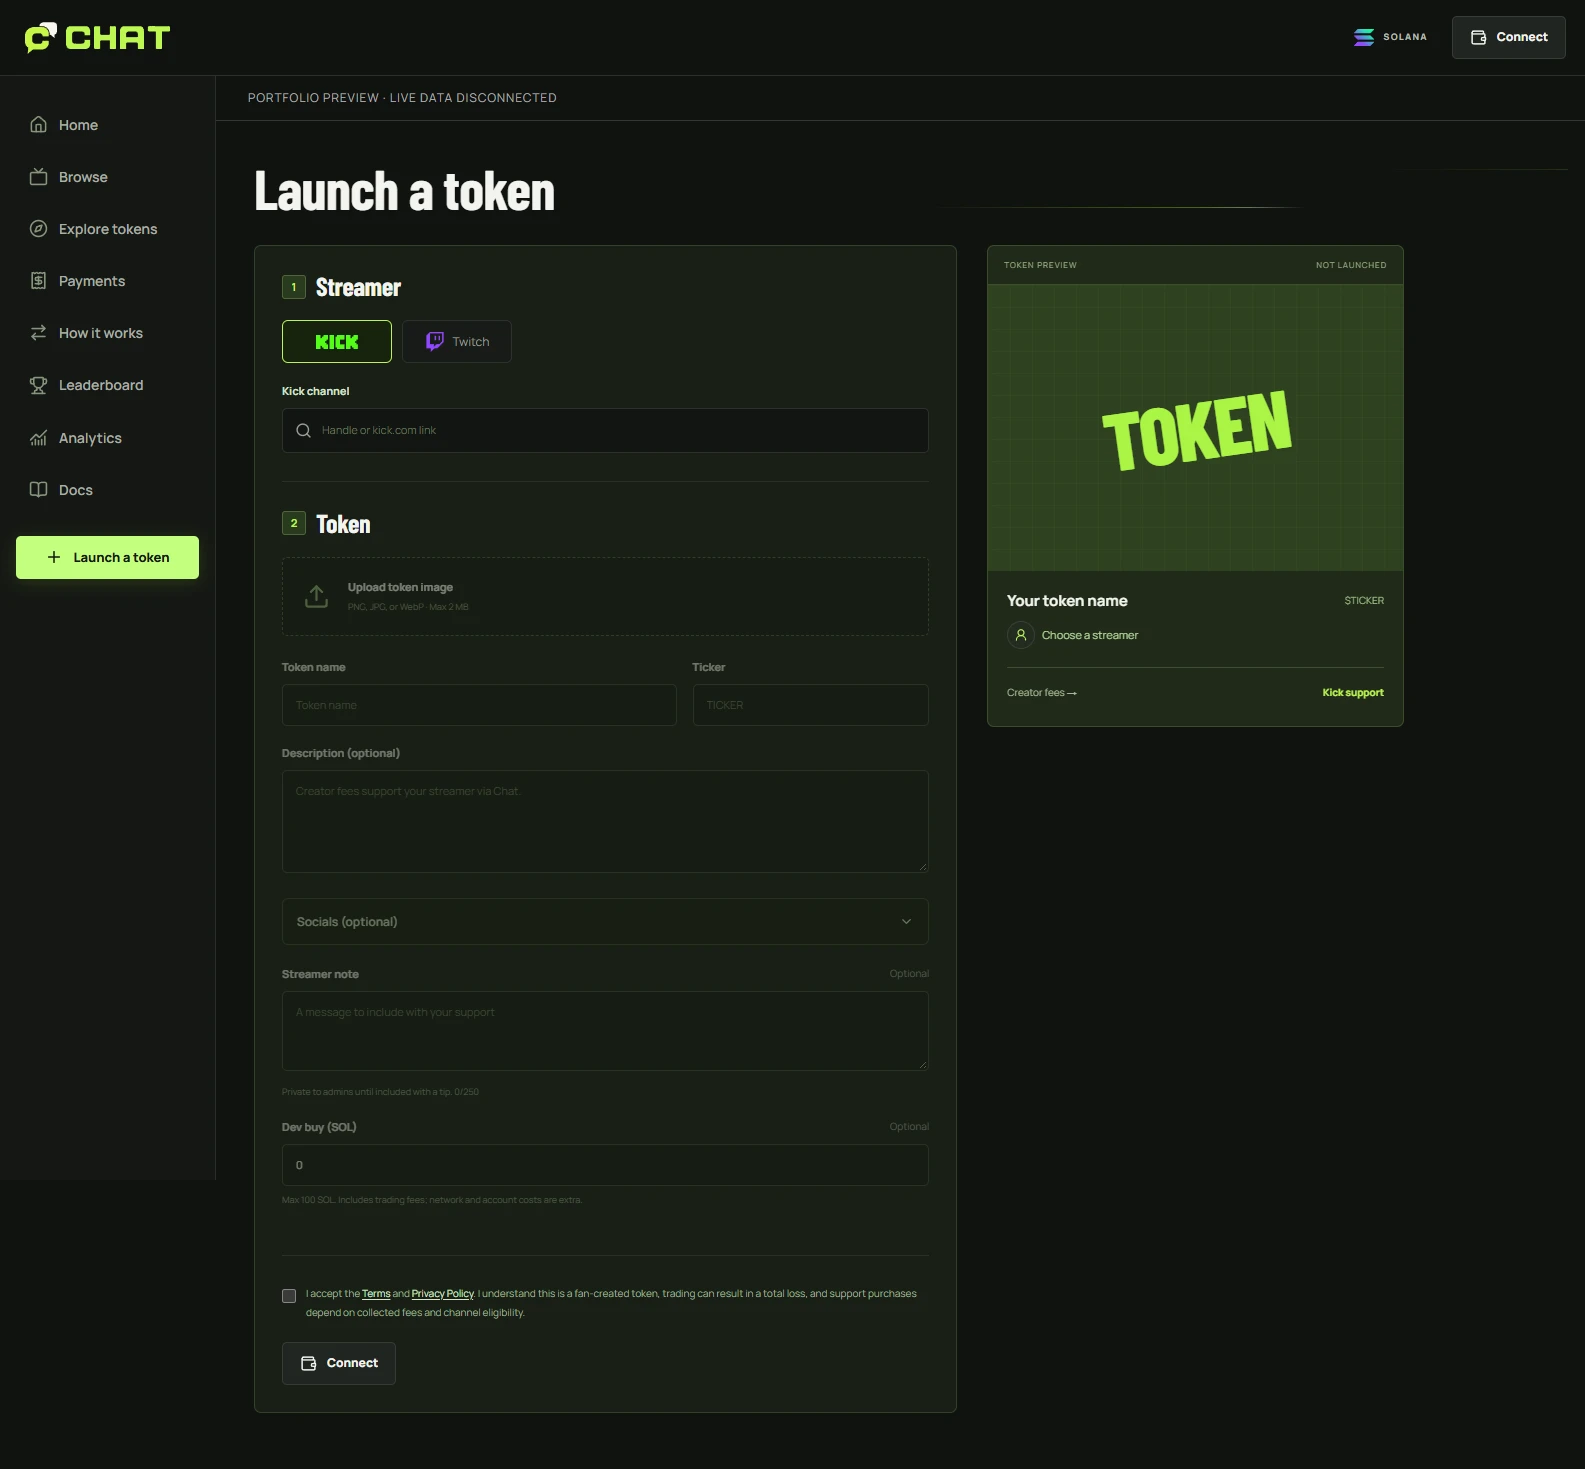Open the Leaderboard page
The image size is (1585, 1469).
[x=107, y=385]
